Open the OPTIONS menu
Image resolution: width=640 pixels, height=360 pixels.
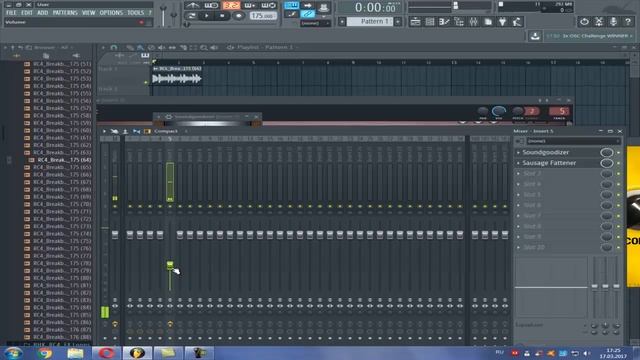(x=111, y=13)
